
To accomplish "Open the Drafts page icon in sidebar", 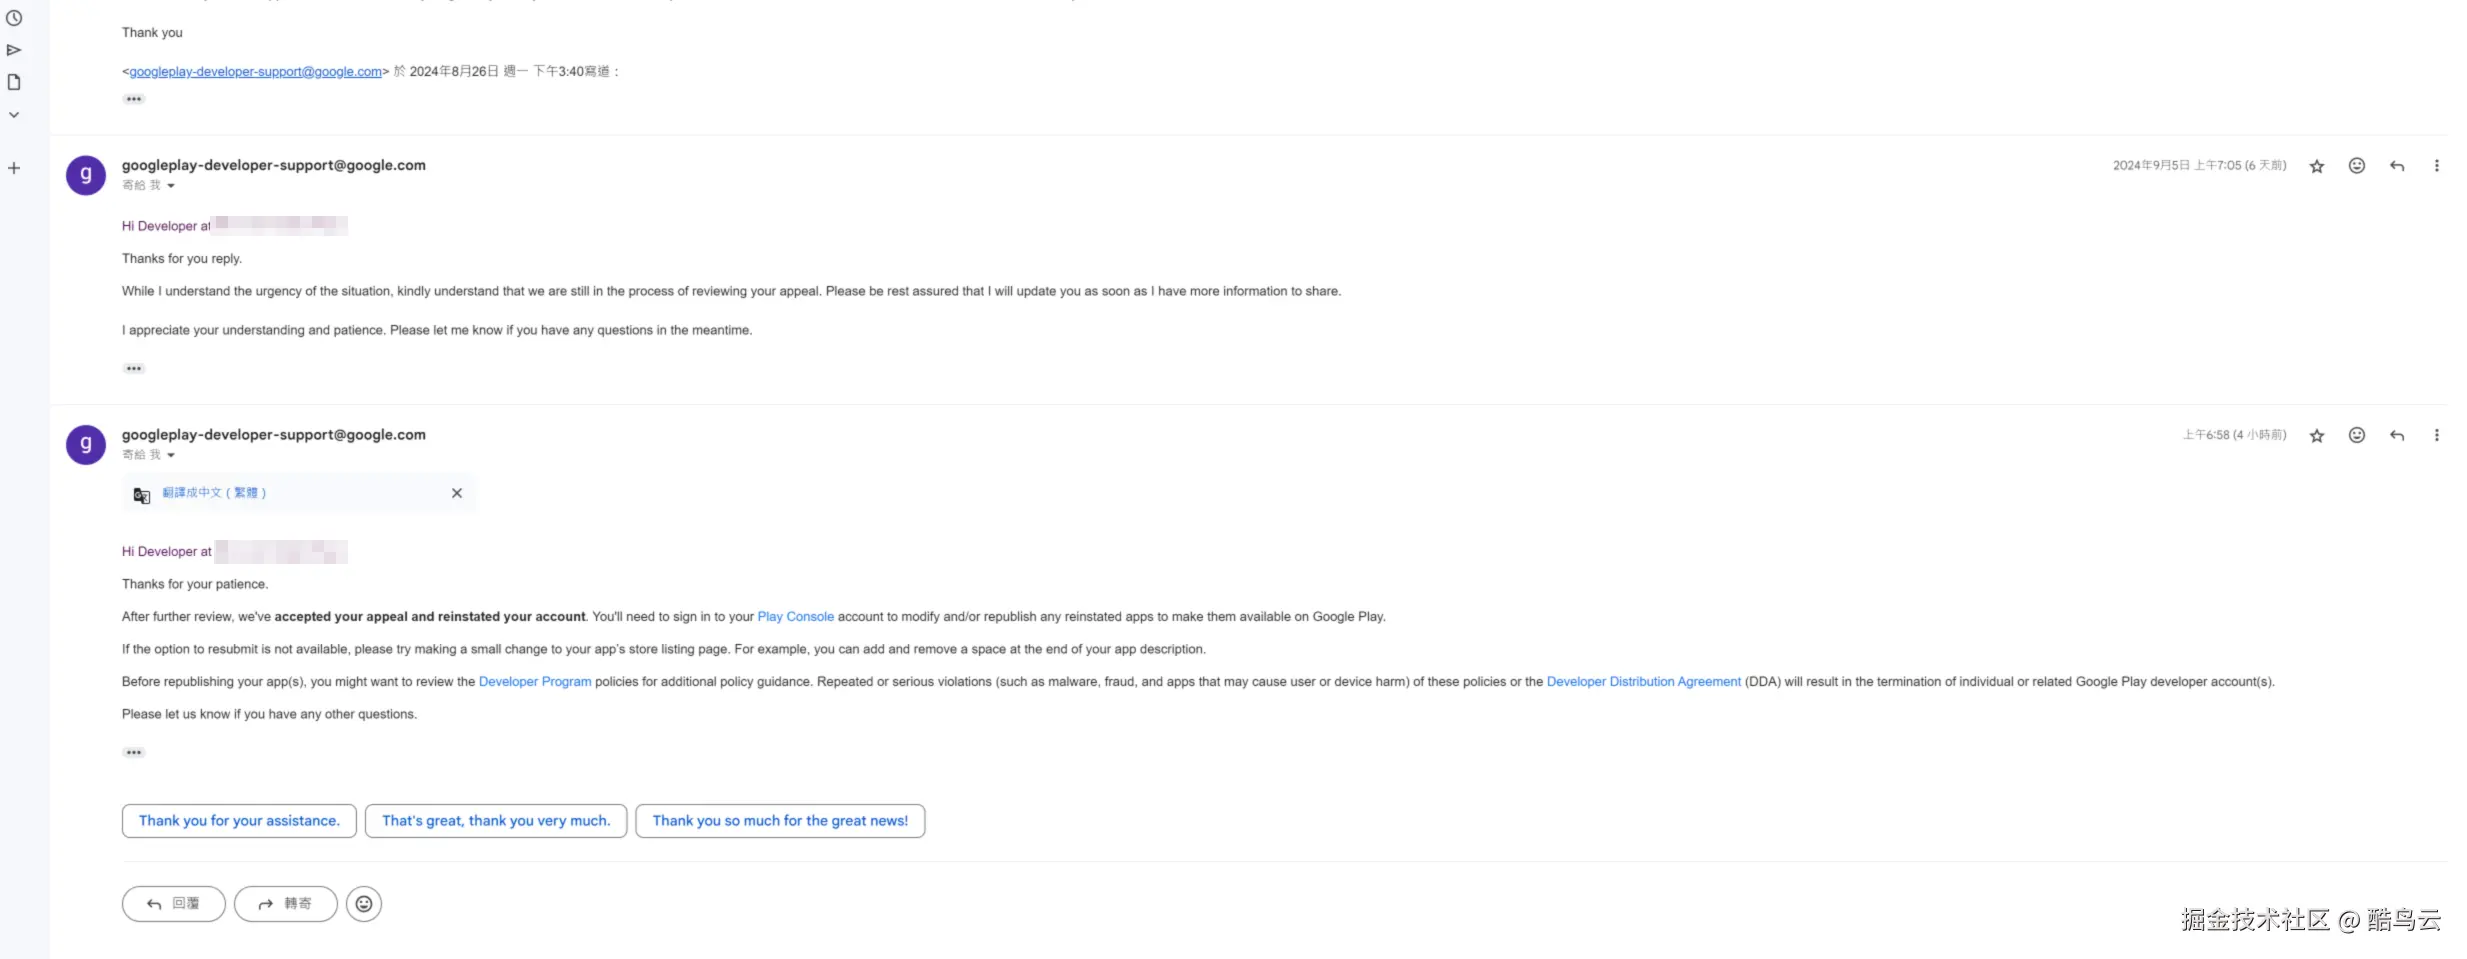I will [14, 82].
